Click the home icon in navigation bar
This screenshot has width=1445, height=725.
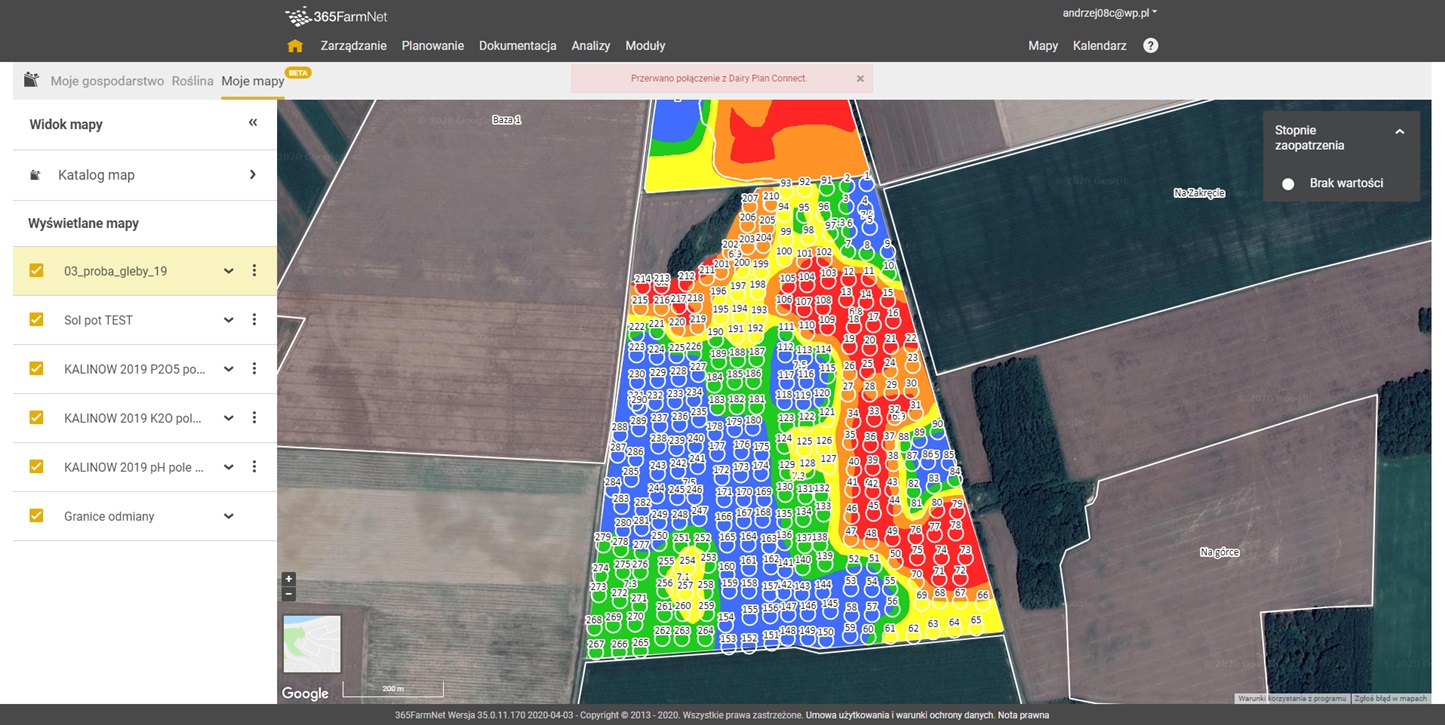tap(295, 46)
